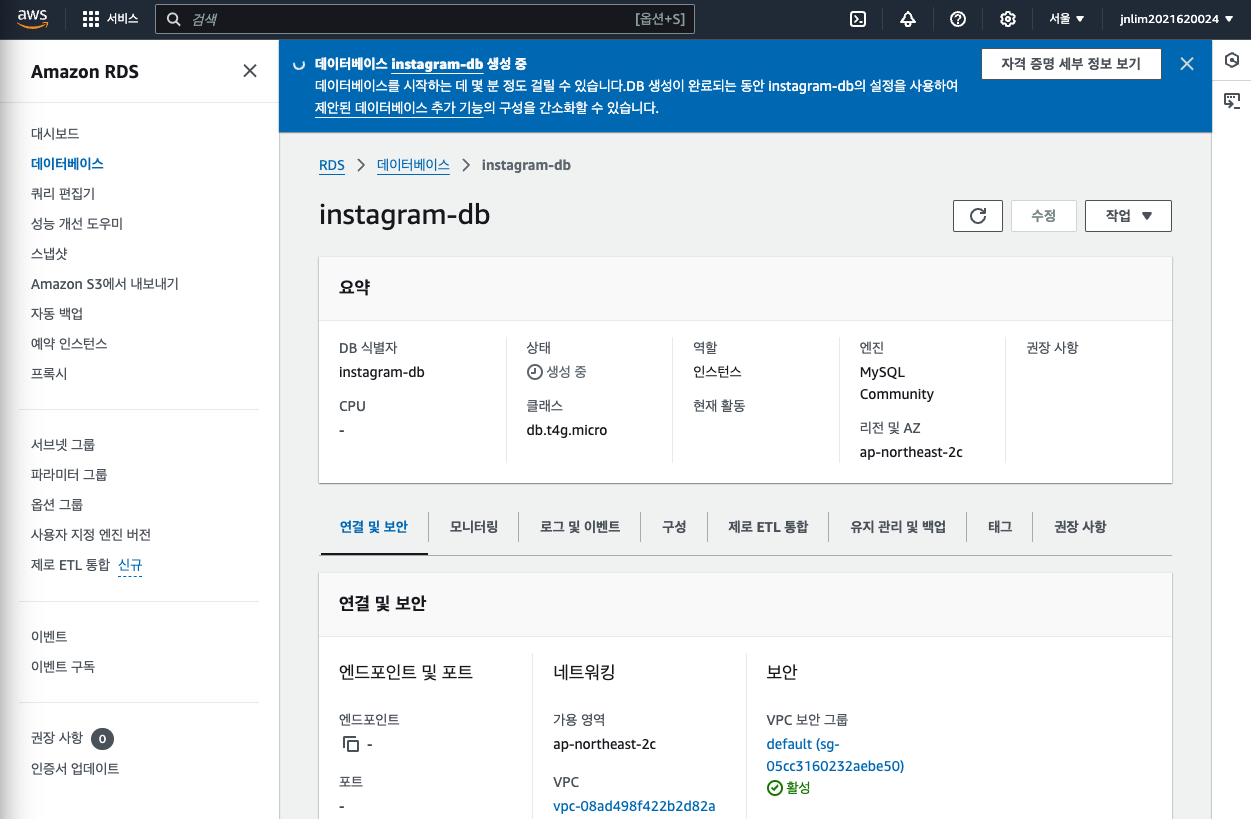Switch to the 로그 및 이벤트 tab

pos(580,526)
